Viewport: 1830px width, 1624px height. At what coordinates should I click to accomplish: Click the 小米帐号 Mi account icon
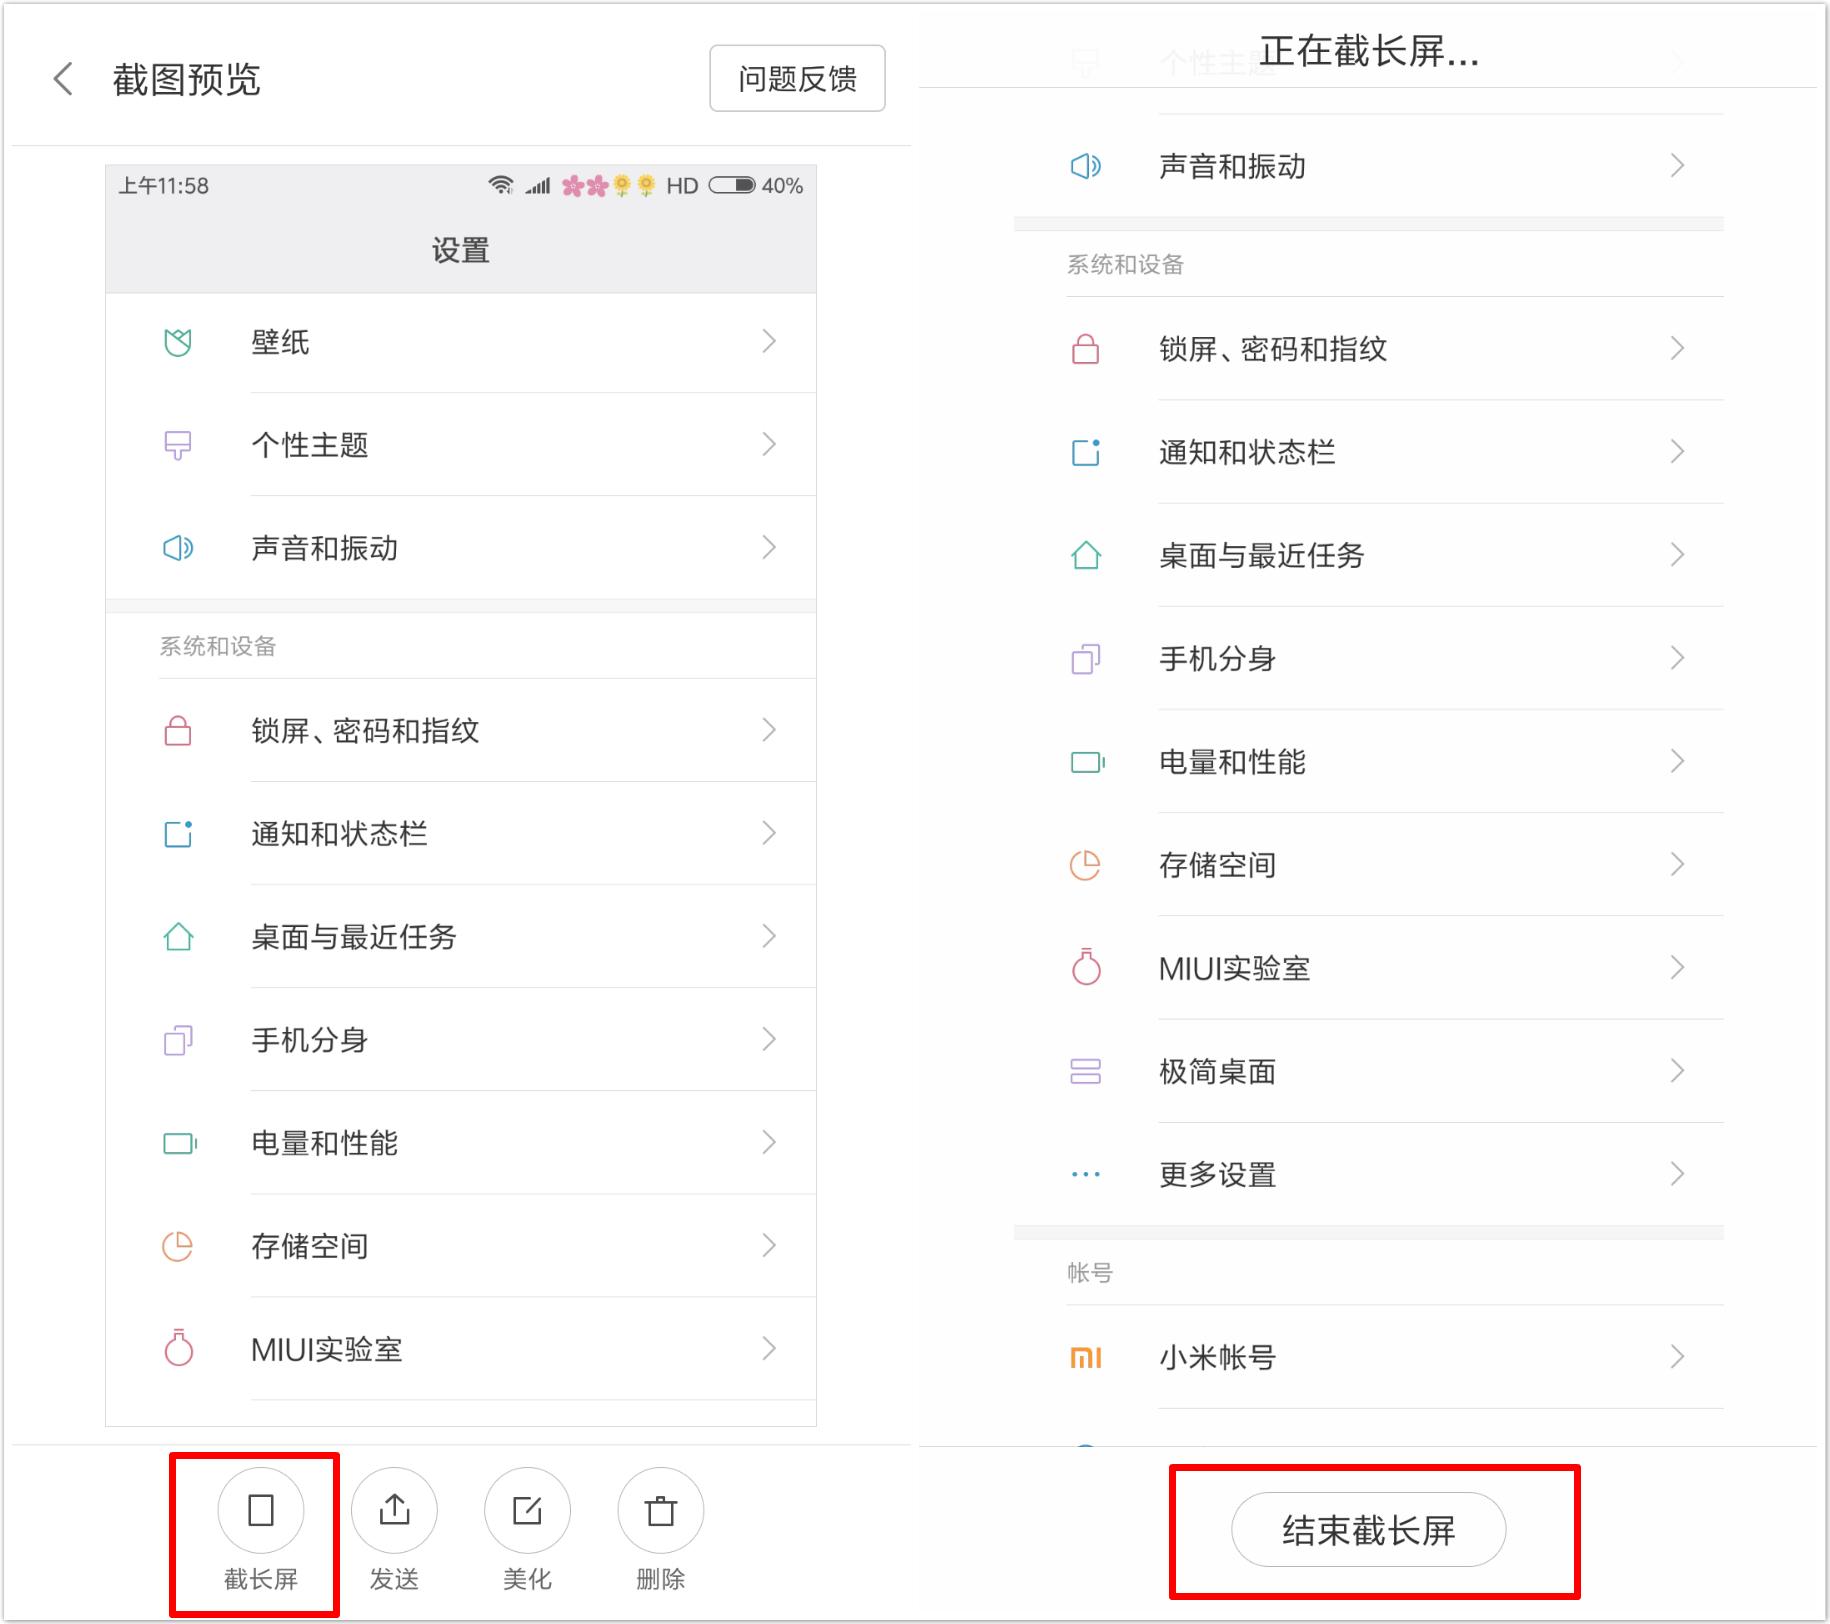tap(1086, 1357)
